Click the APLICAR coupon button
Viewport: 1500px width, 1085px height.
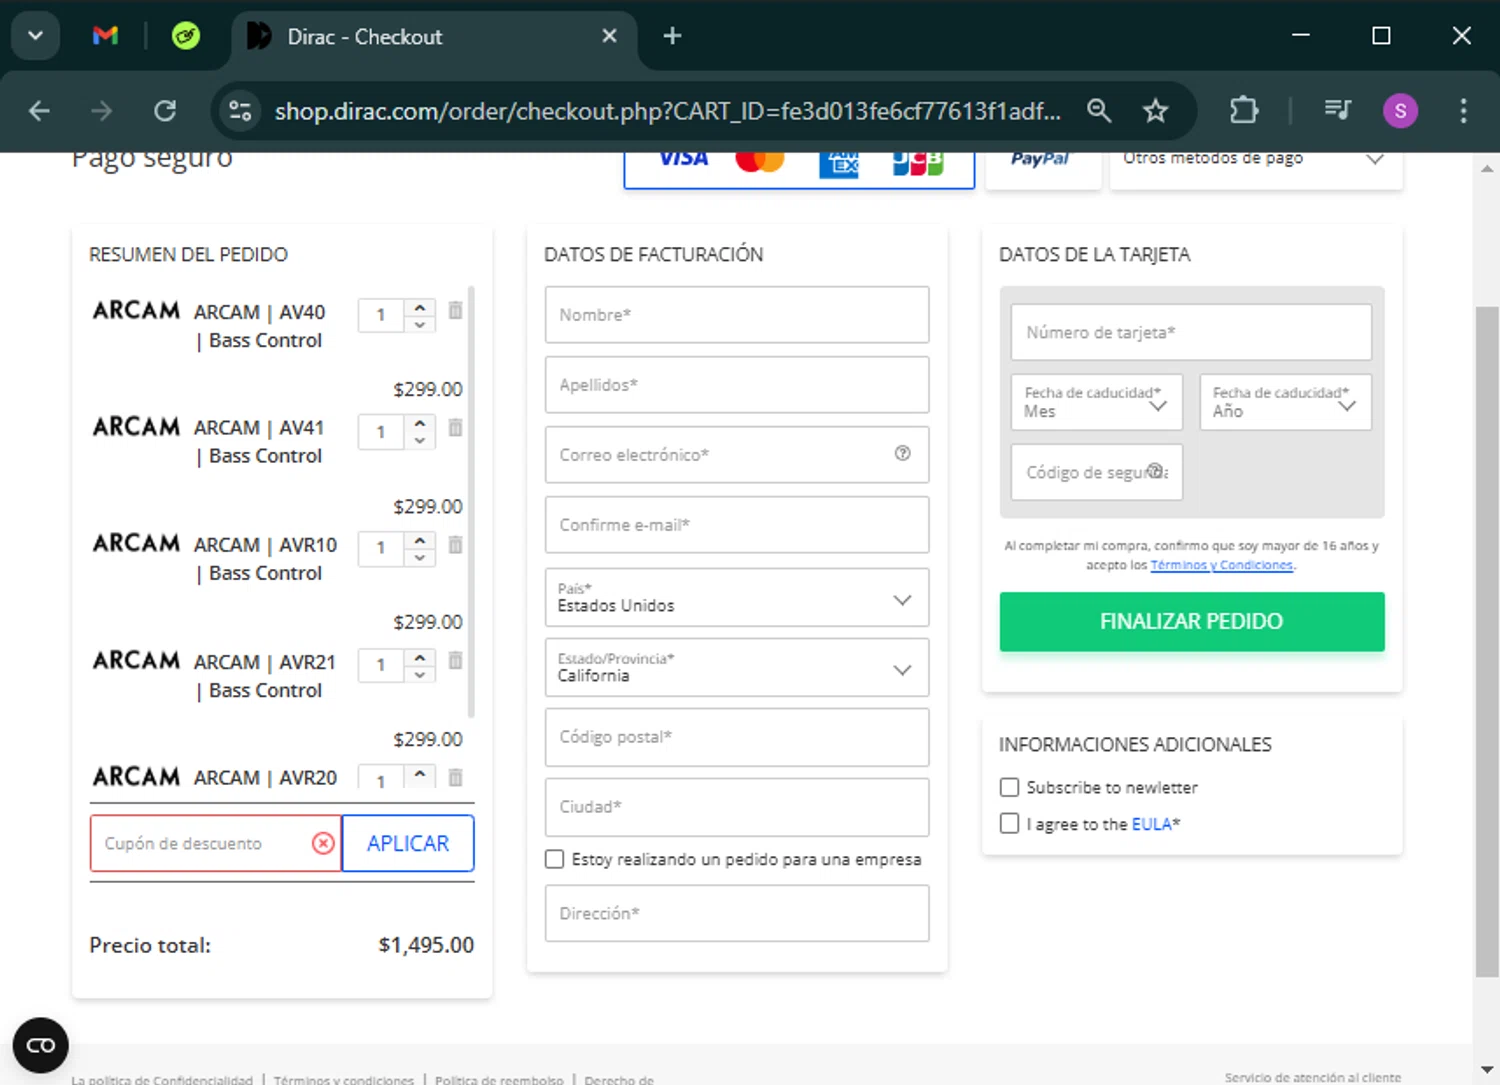tap(408, 843)
